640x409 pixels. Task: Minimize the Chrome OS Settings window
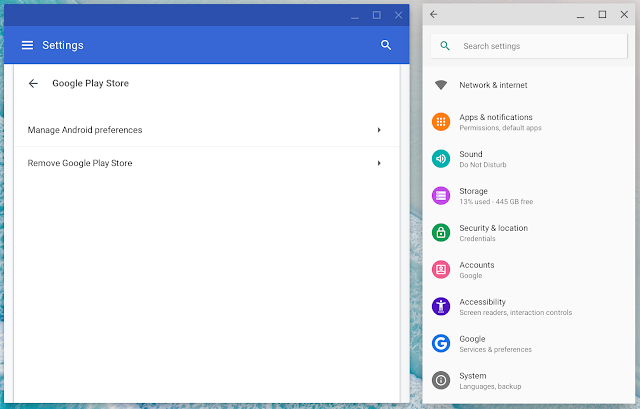355,16
